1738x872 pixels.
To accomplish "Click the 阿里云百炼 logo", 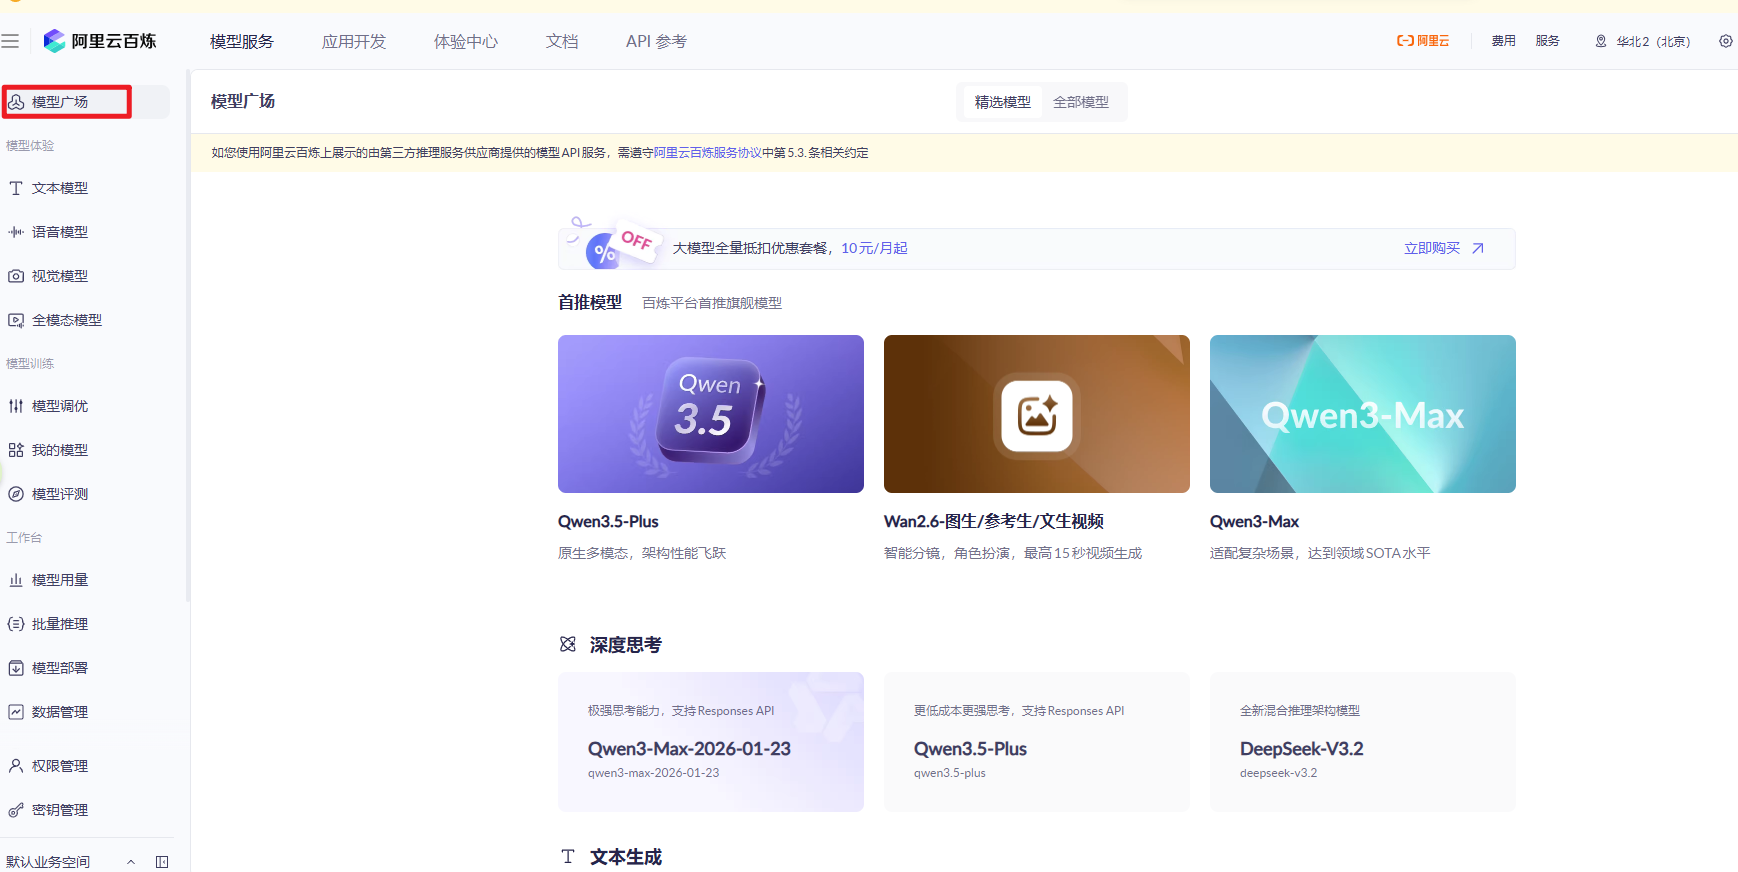I will pyautogui.click(x=100, y=41).
